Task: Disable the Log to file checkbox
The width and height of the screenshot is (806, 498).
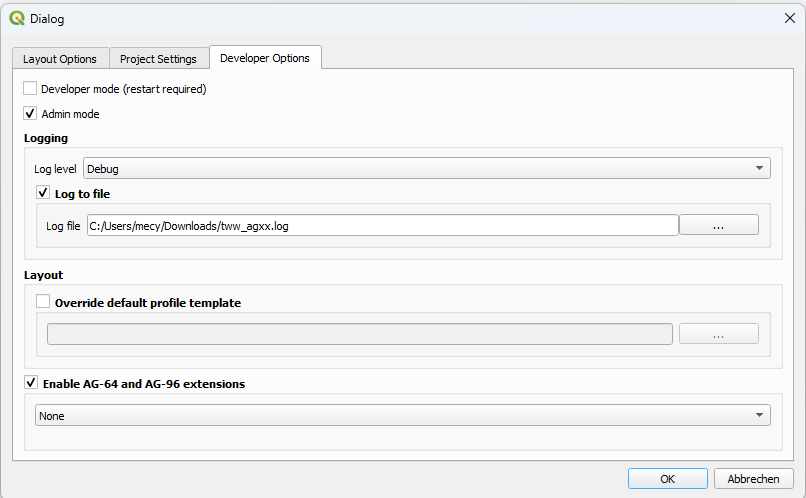Action: [43, 193]
